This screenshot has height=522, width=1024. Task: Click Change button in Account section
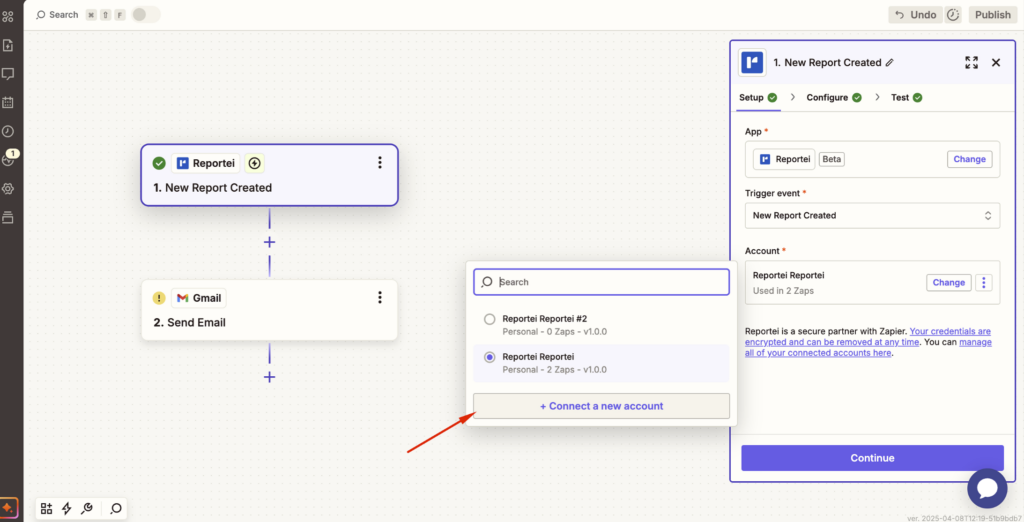[948, 282]
